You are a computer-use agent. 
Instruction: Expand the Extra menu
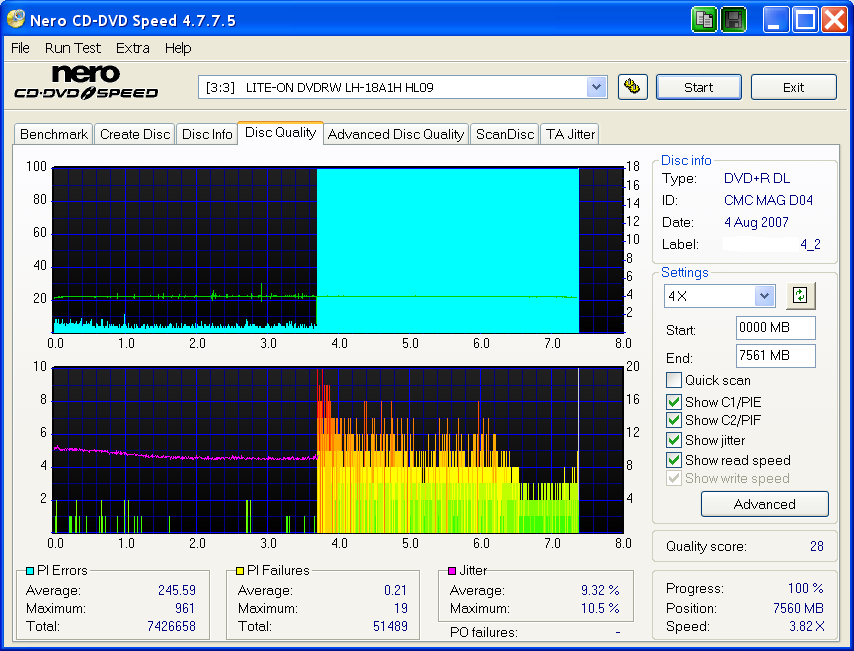tap(132, 47)
